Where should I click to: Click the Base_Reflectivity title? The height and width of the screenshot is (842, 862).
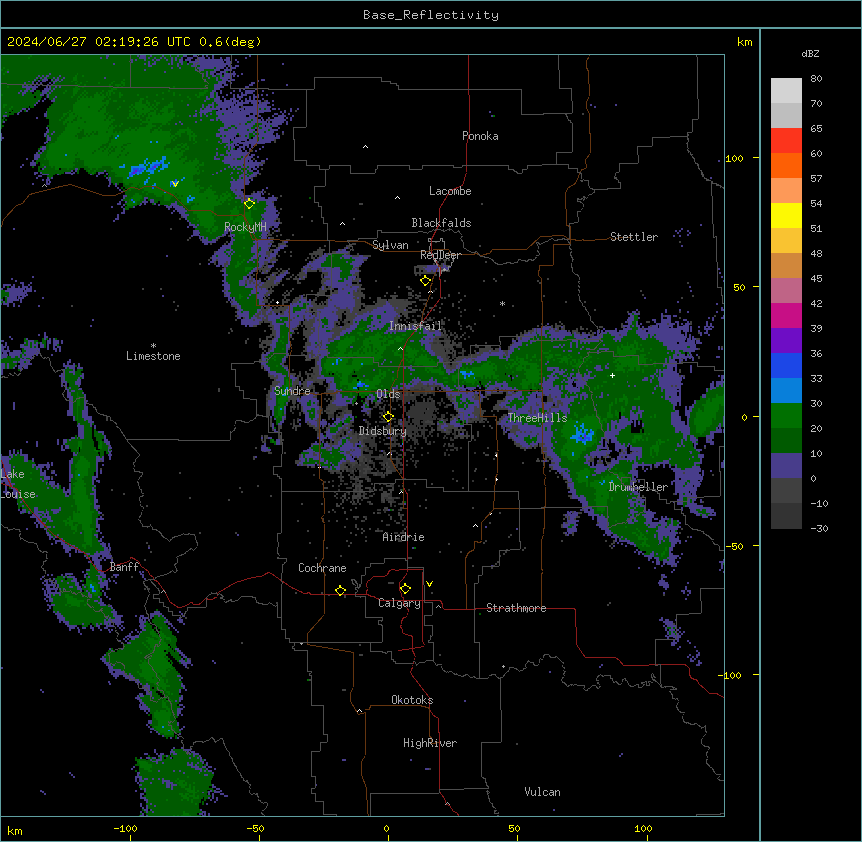coord(431,15)
